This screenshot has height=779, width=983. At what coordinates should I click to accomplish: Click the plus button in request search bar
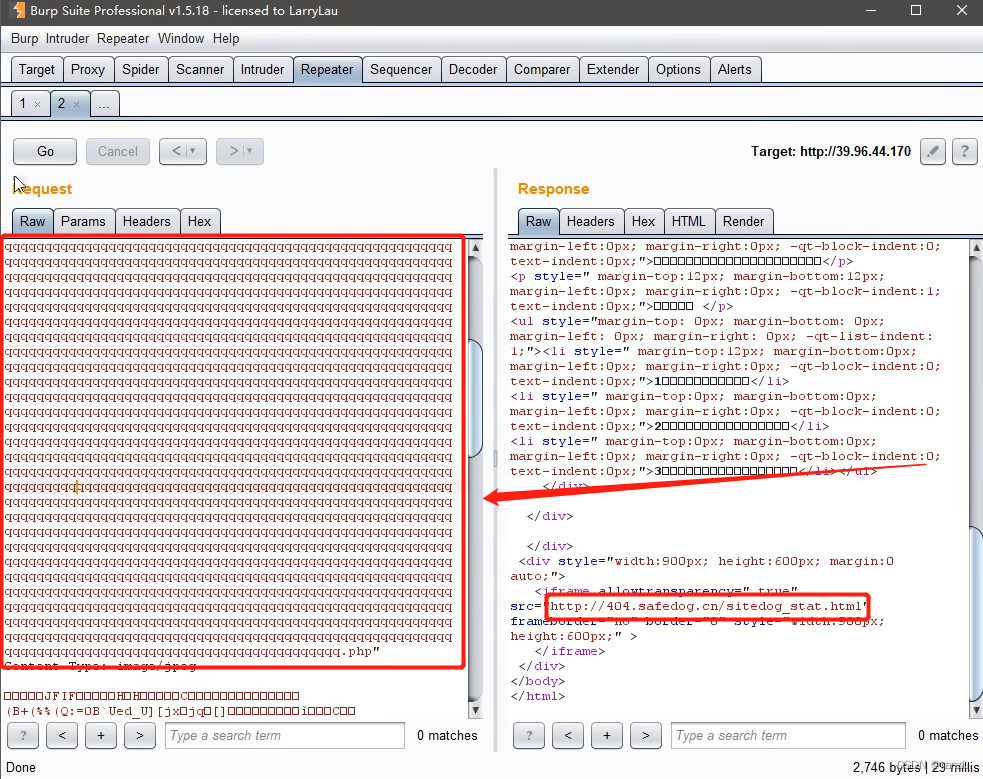[101, 735]
